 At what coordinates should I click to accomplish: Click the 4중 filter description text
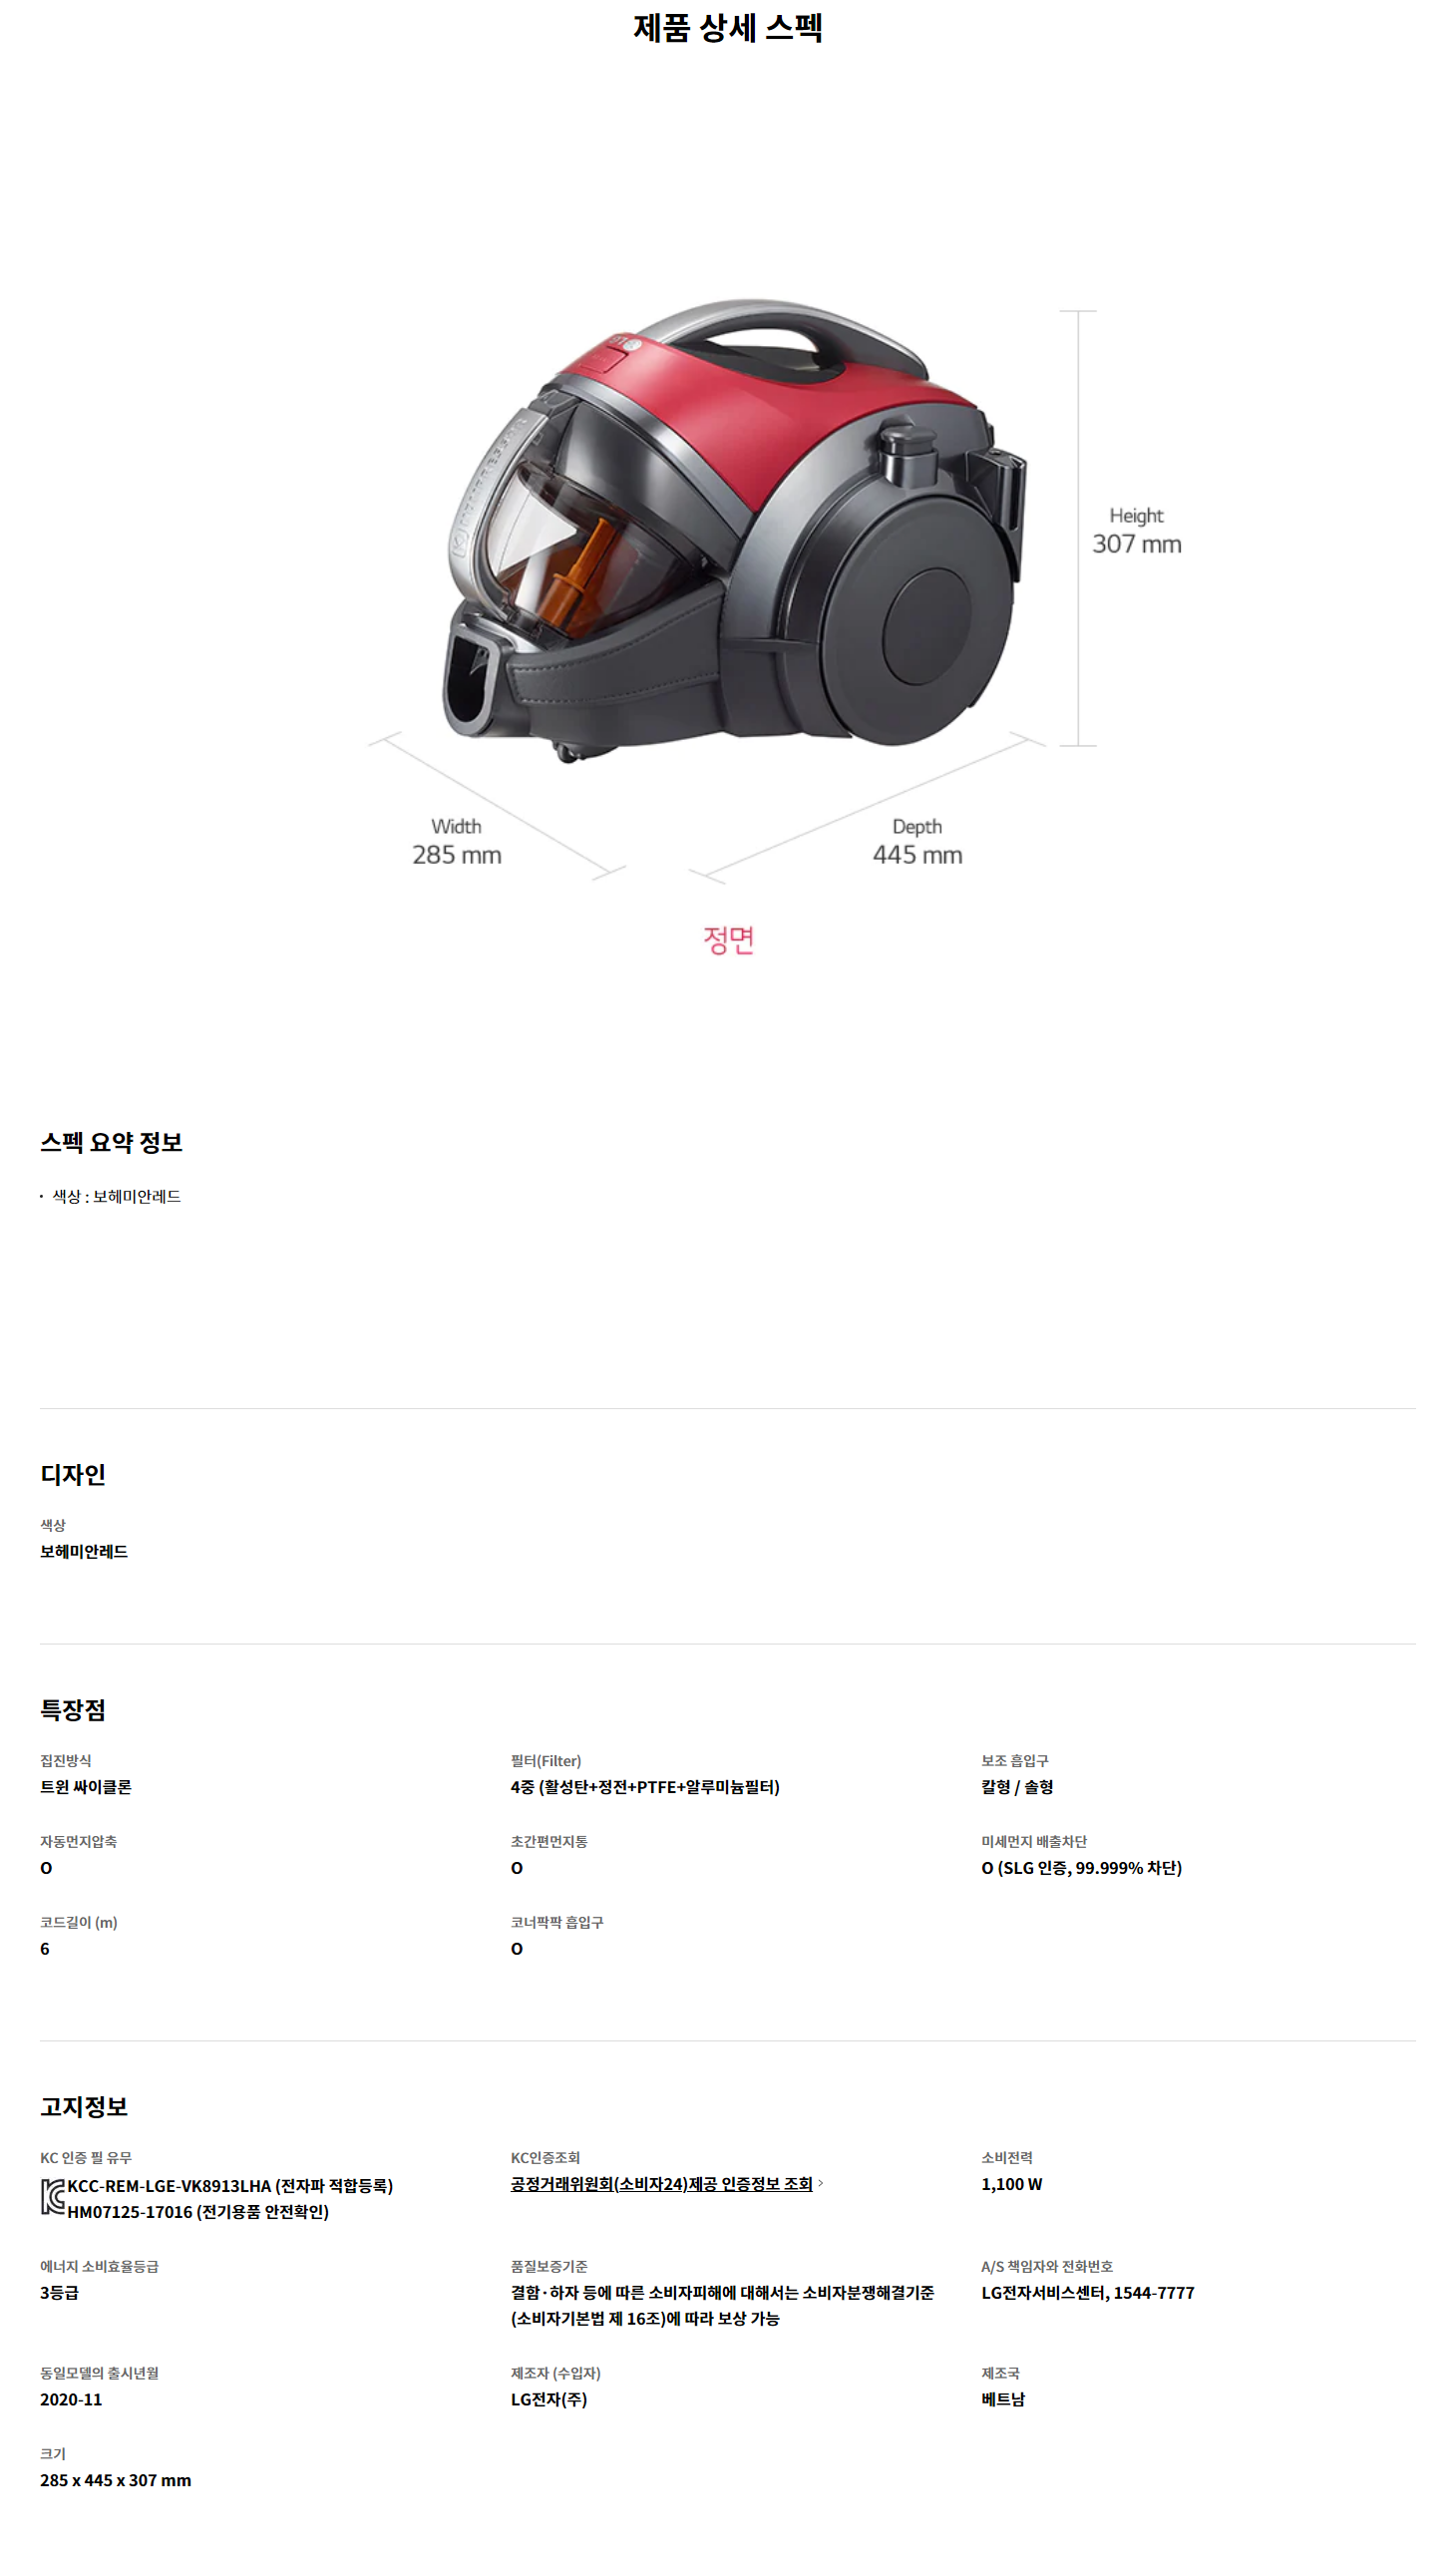point(645,1786)
